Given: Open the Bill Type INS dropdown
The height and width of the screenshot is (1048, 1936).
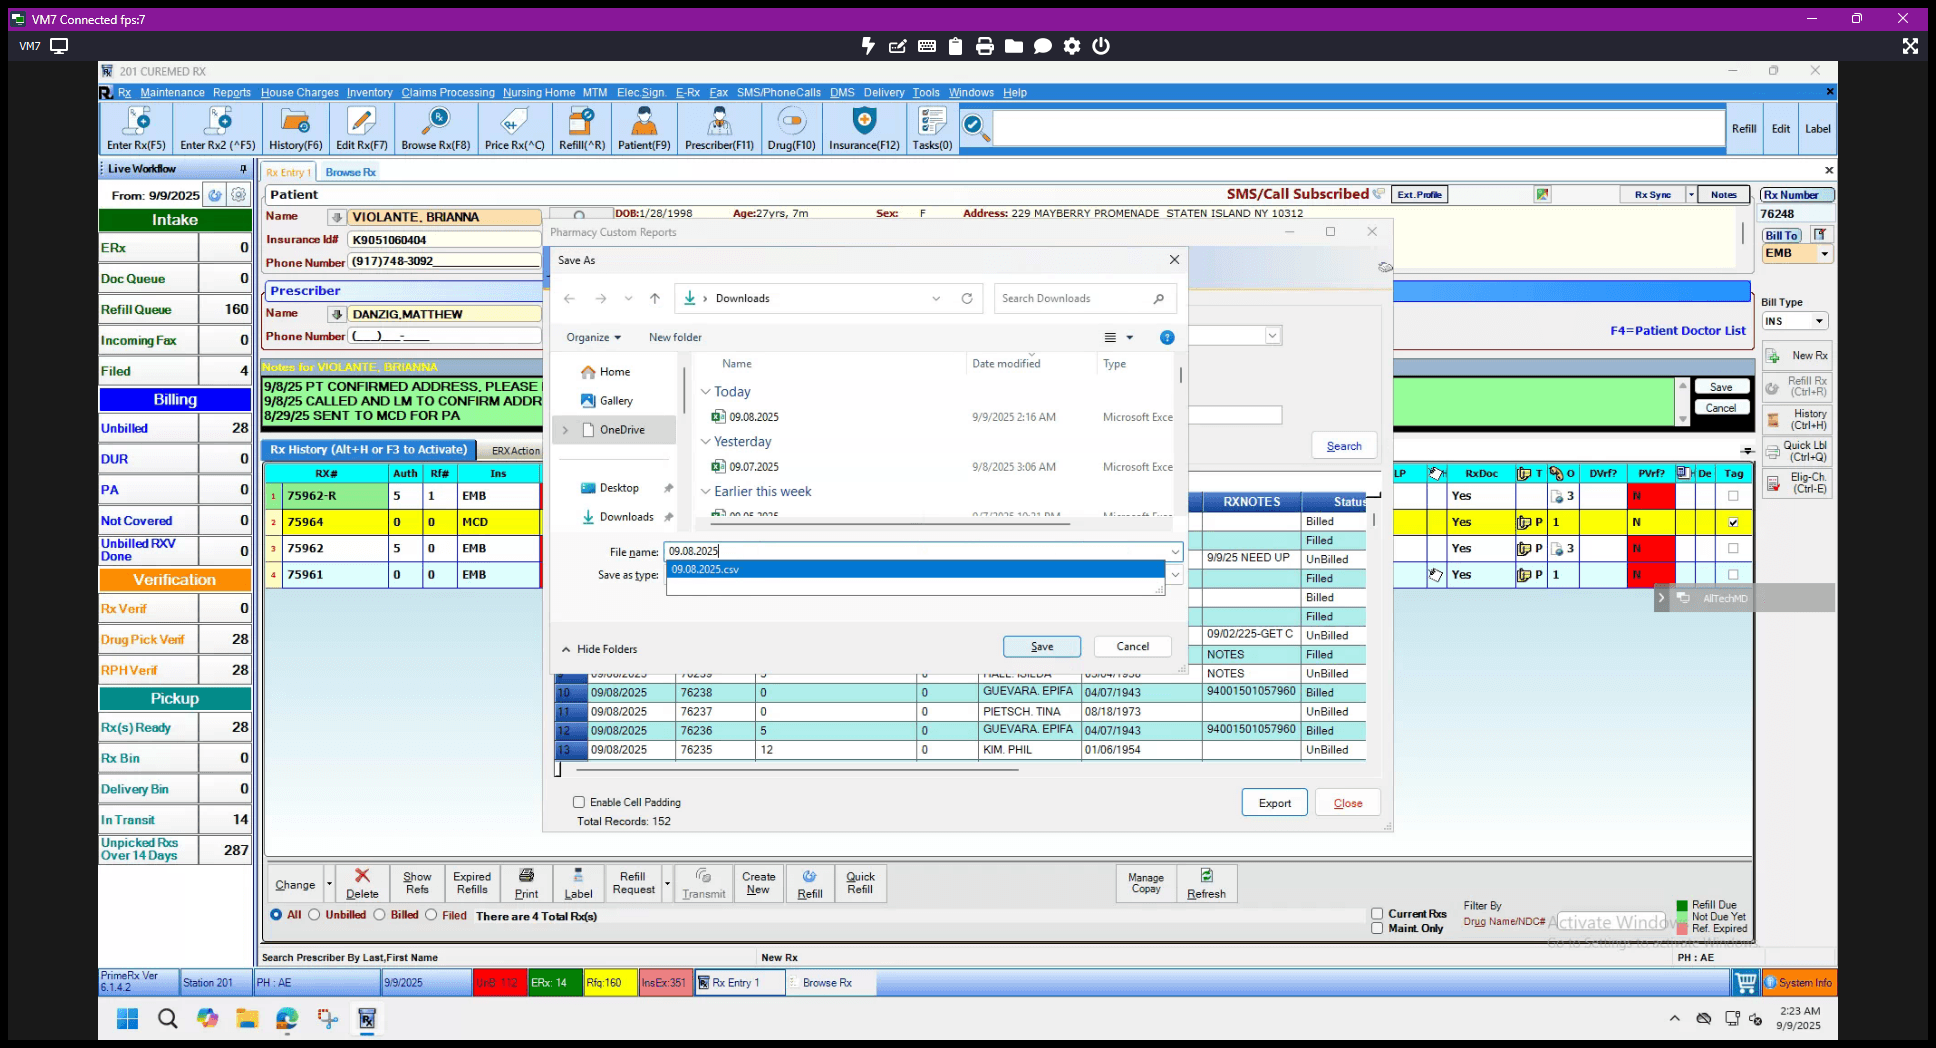Looking at the screenshot, I should click(x=1819, y=321).
